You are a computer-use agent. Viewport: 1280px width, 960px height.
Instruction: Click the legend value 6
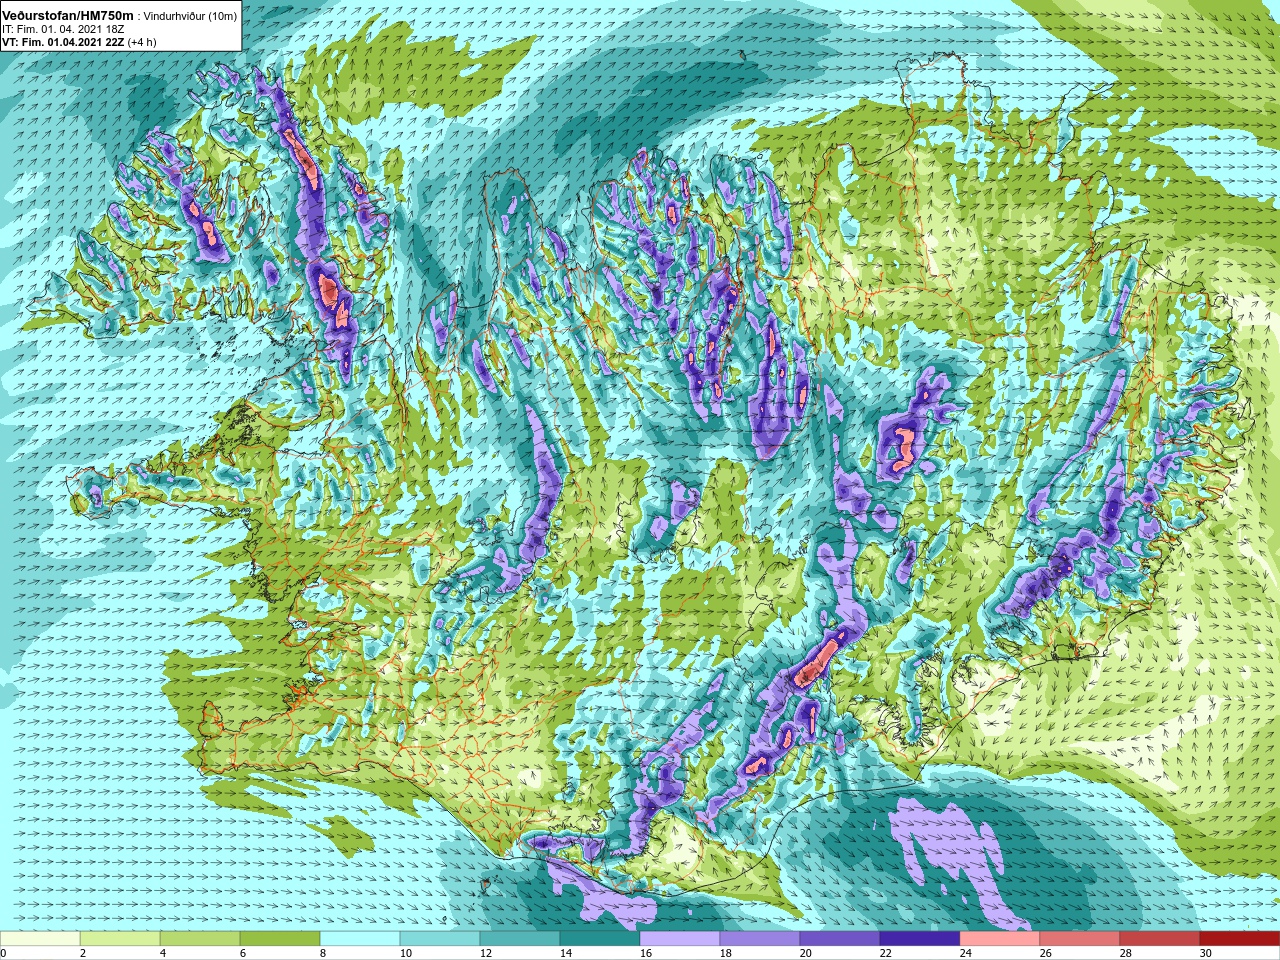point(242,953)
